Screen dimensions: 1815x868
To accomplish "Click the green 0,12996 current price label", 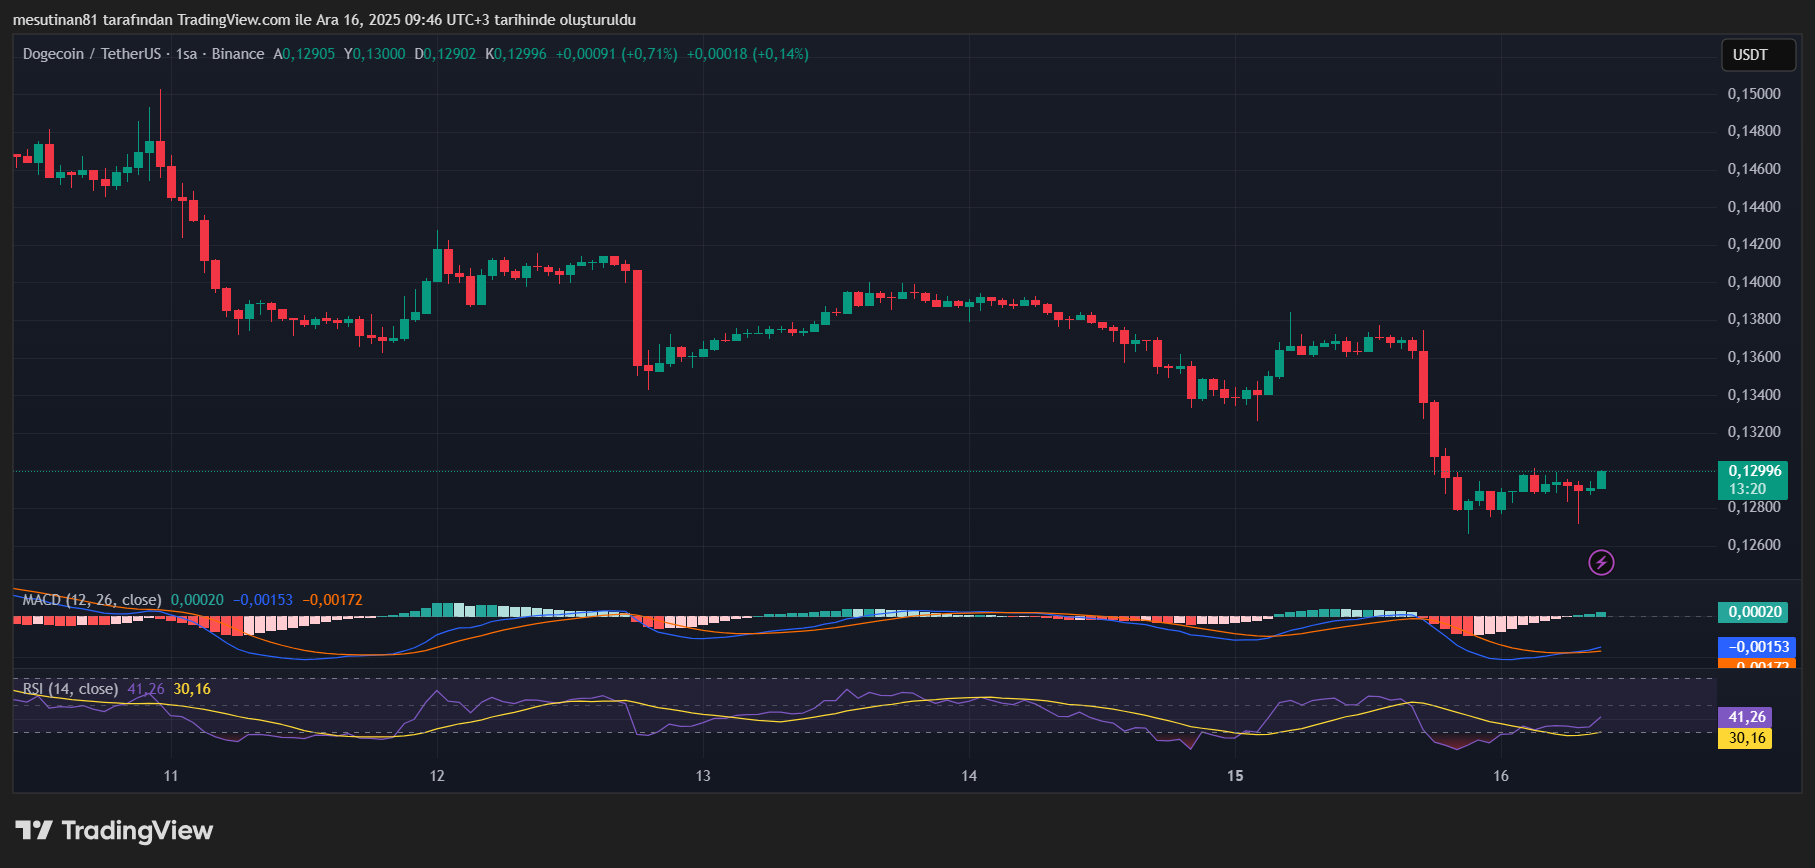I will tap(1754, 471).
